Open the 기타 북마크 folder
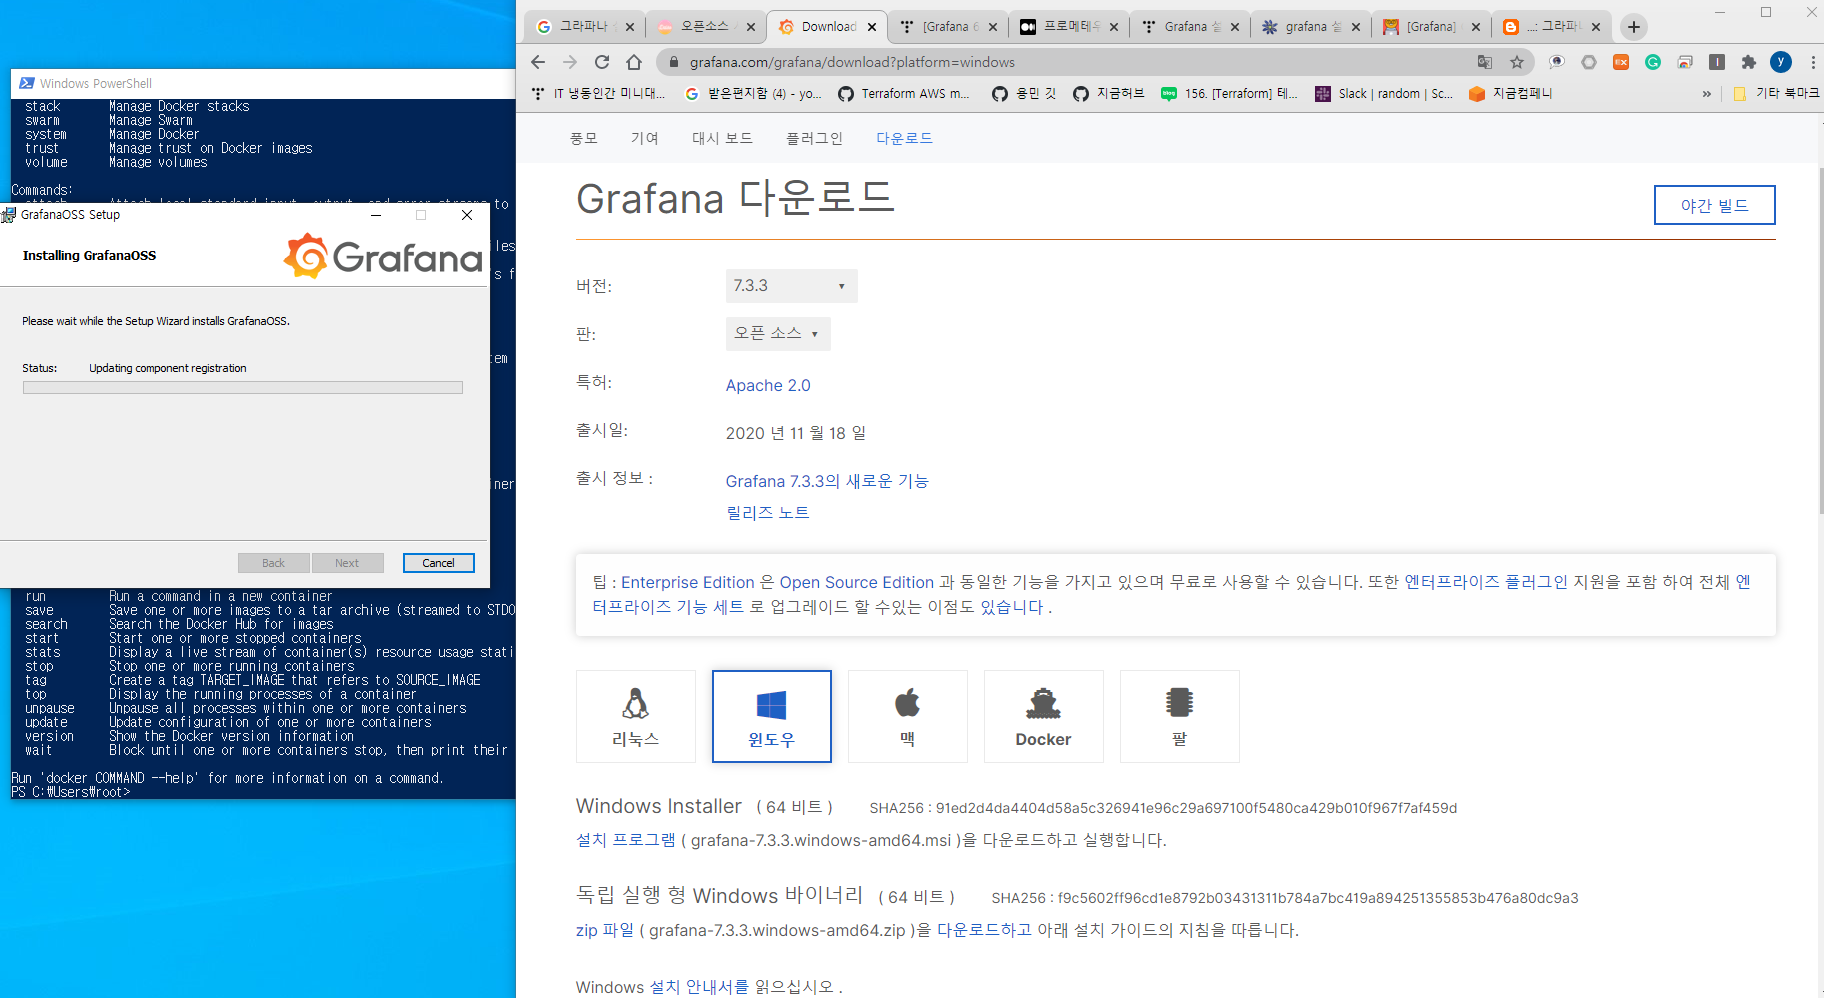This screenshot has width=1824, height=998. (x=1775, y=93)
